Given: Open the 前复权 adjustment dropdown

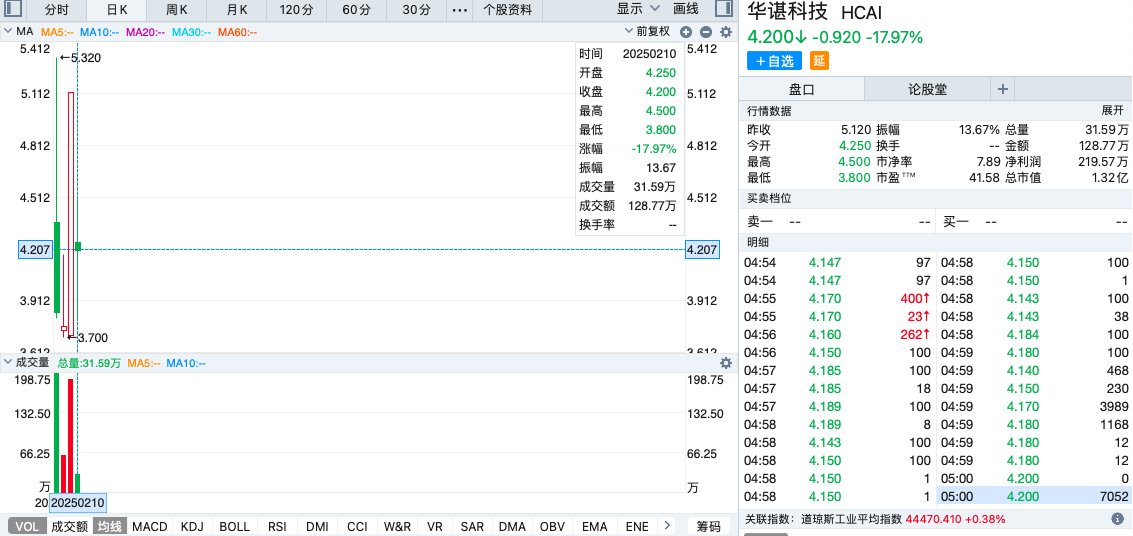Looking at the screenshot, I should click(x=647, y=31).
